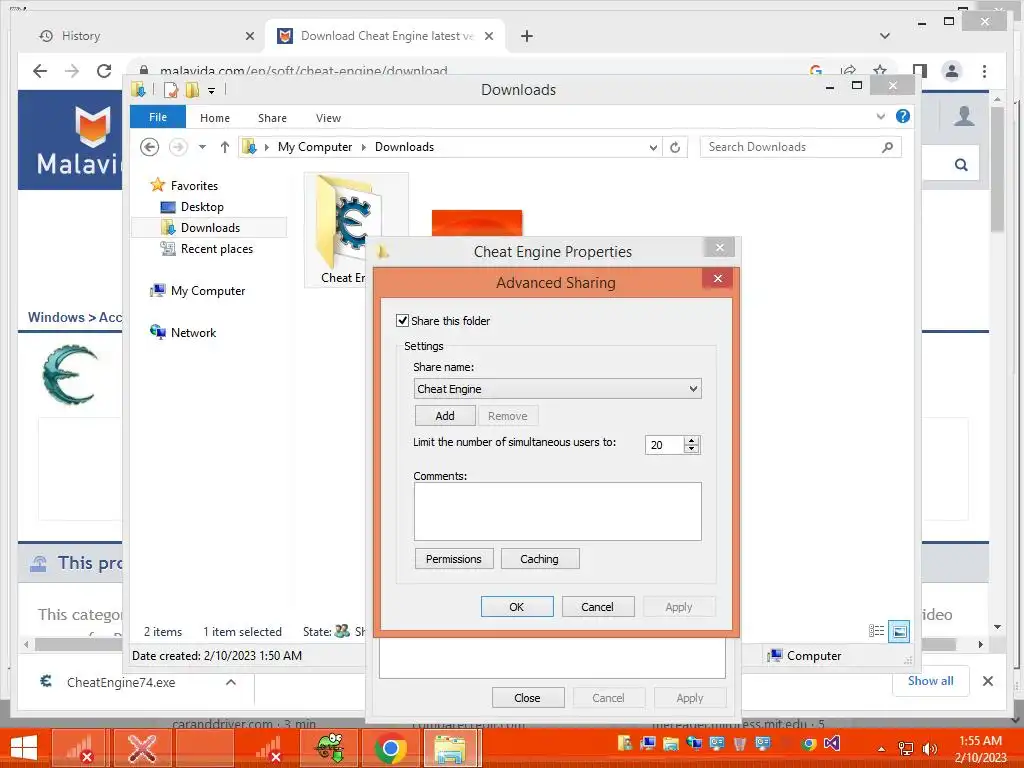Switch Explorer to details view
The image size is (1024, 768).
876,631
